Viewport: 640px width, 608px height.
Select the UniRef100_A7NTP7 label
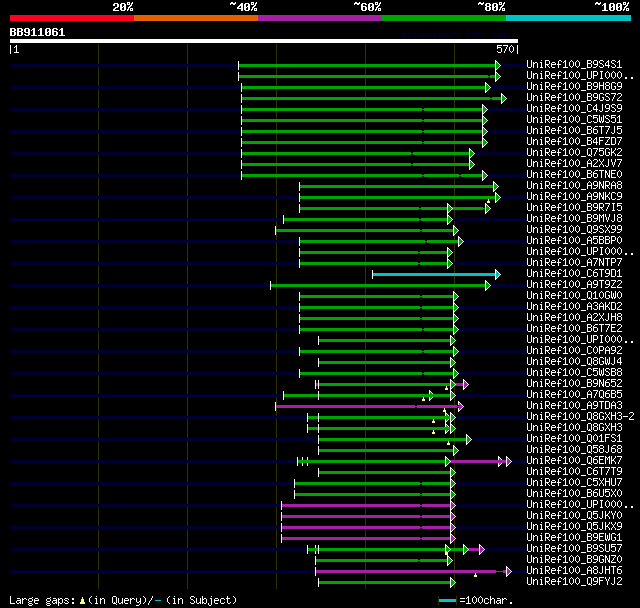(574, 263)
